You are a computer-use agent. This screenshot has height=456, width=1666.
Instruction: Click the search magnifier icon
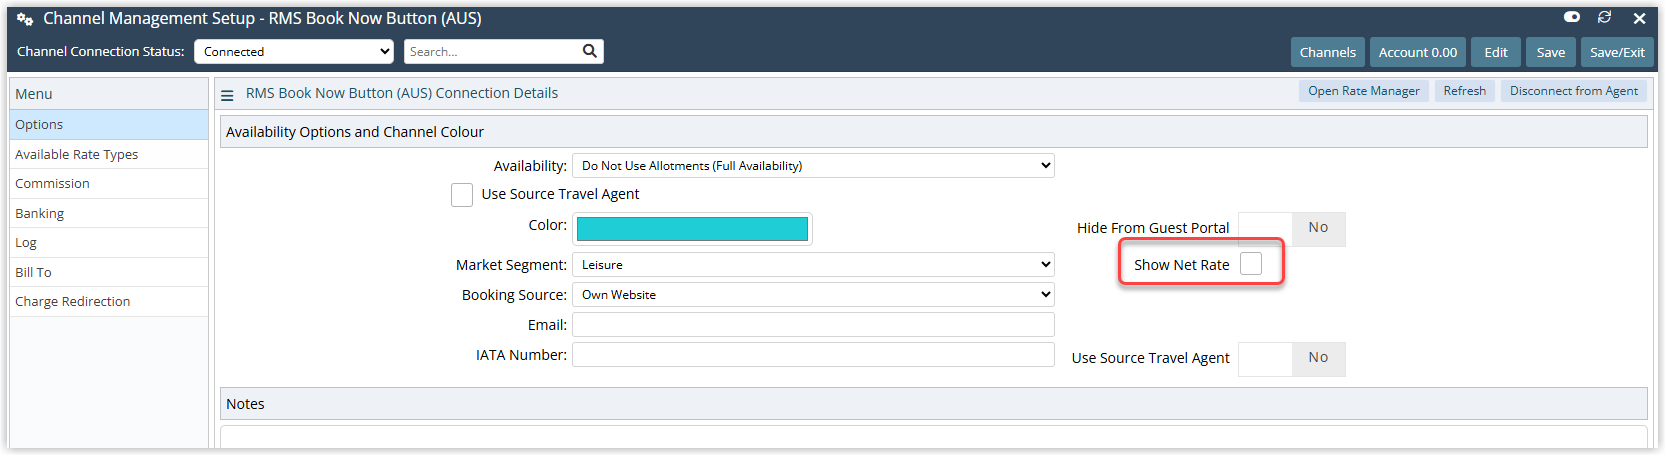click(x=590, y=51)
